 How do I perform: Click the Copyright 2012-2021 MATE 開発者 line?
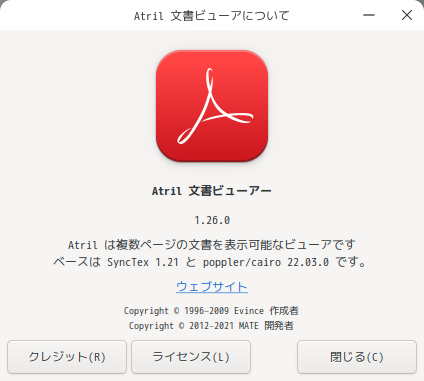[x=211, y=326]
